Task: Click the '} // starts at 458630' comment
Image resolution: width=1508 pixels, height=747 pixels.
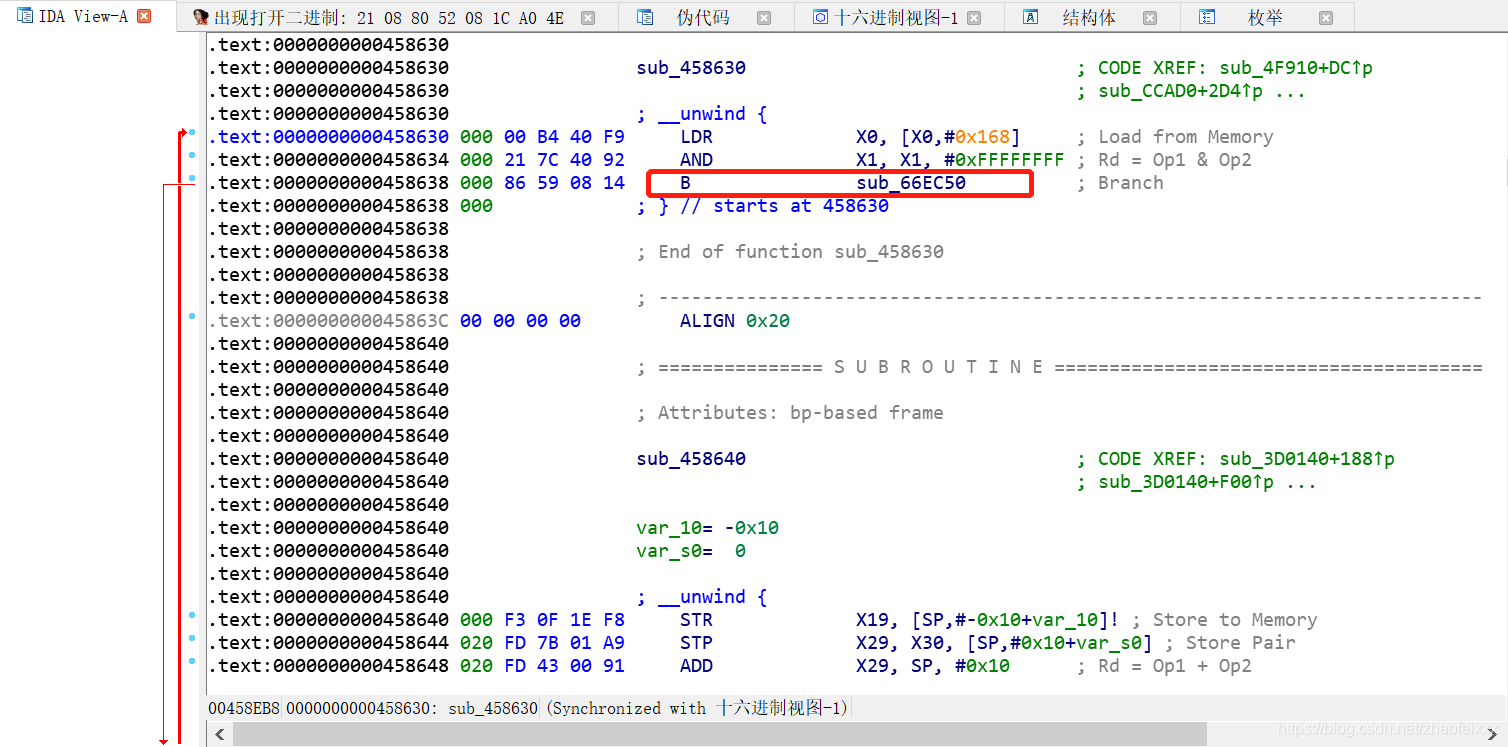Action: tap(762, 206)
